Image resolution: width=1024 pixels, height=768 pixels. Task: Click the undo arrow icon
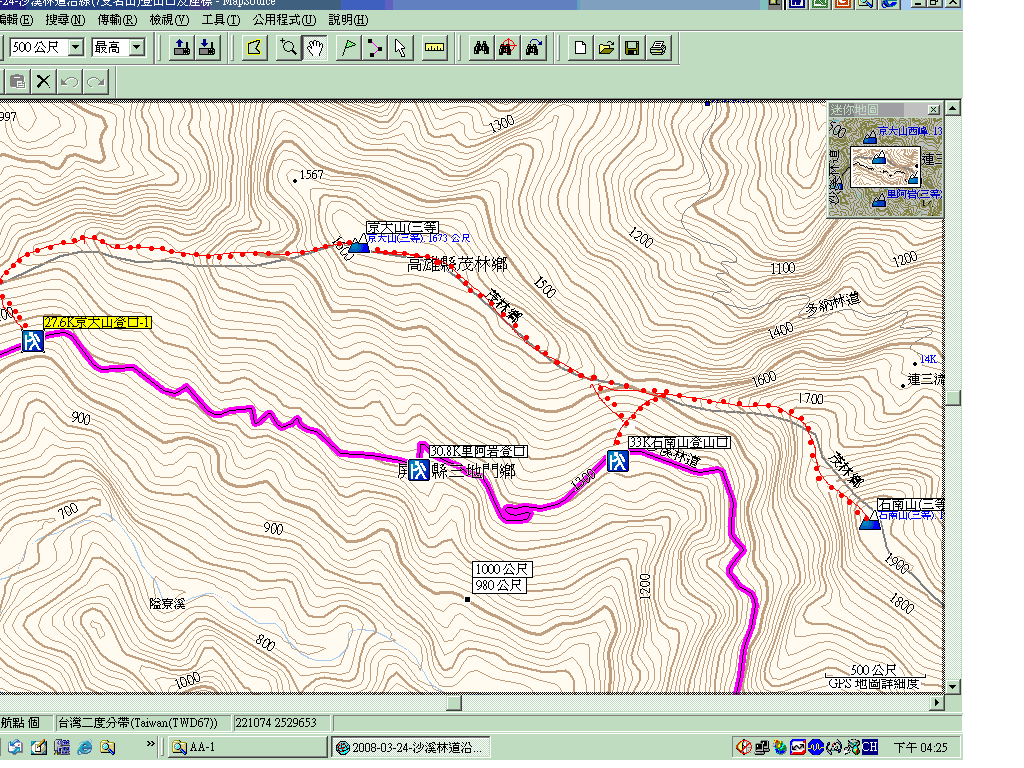point(69,82)
